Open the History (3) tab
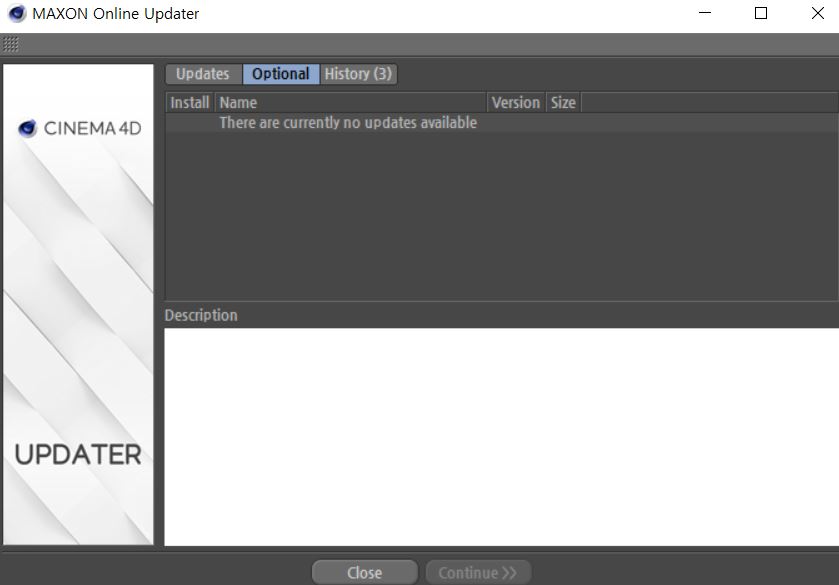This screenshot has height=585, width=839. (x=359, y=74)
